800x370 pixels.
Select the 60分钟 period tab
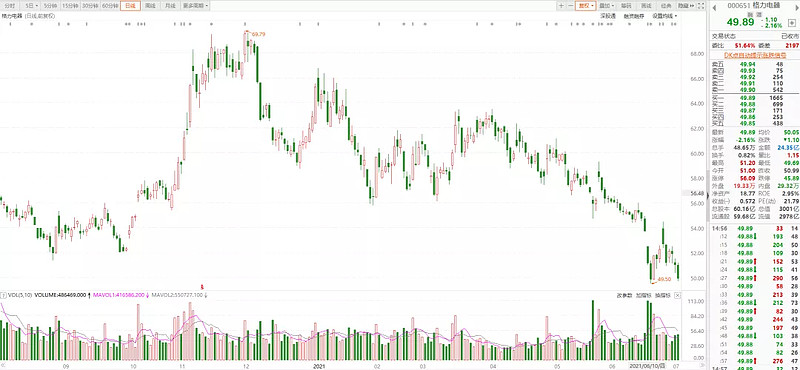110,6
